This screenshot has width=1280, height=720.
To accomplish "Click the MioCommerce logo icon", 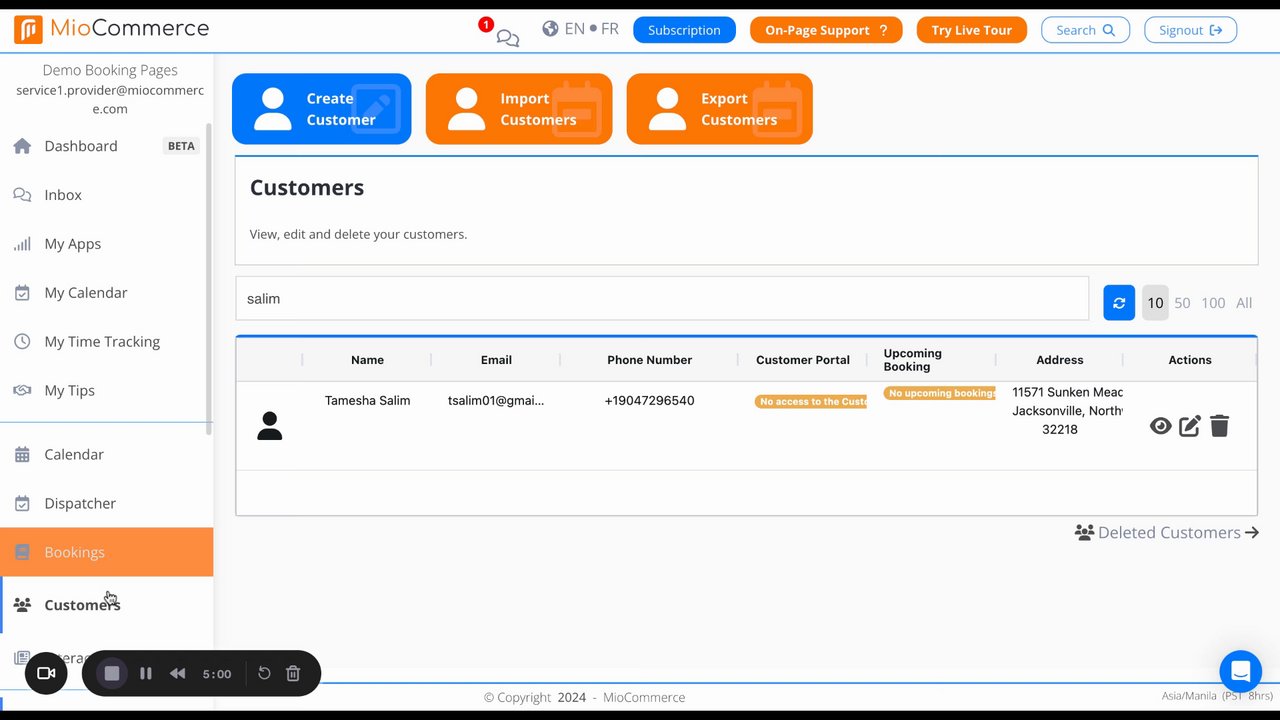I will pyautogui.click(x=28, y=29).
